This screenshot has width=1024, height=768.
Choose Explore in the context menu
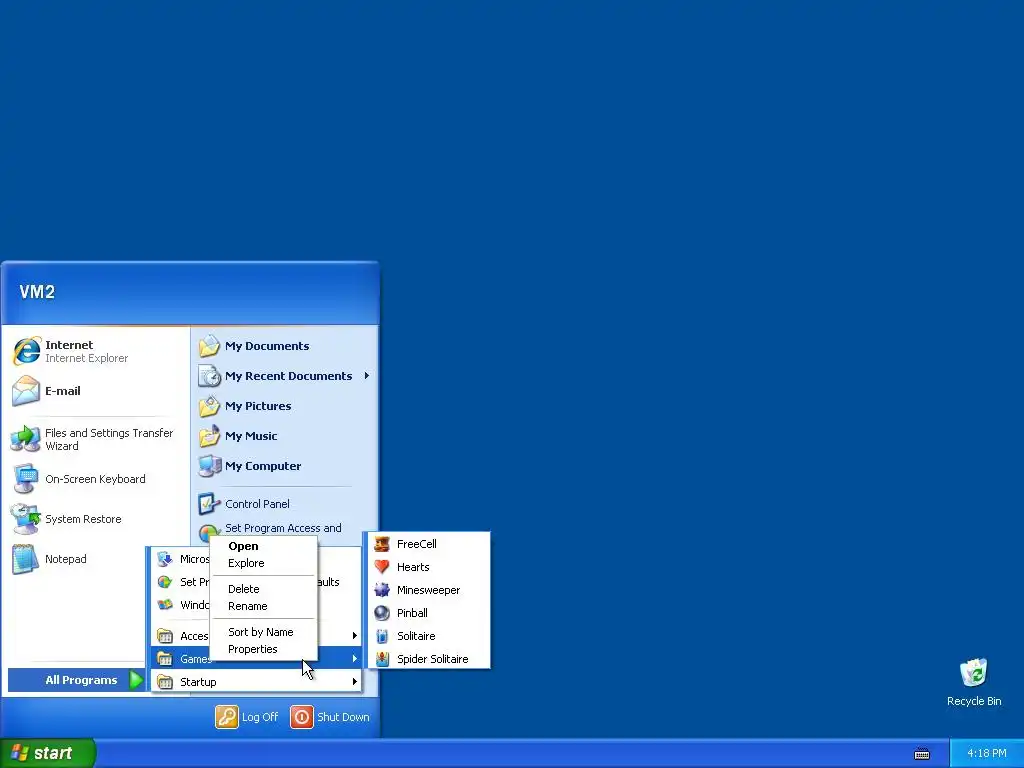point(264,563)
